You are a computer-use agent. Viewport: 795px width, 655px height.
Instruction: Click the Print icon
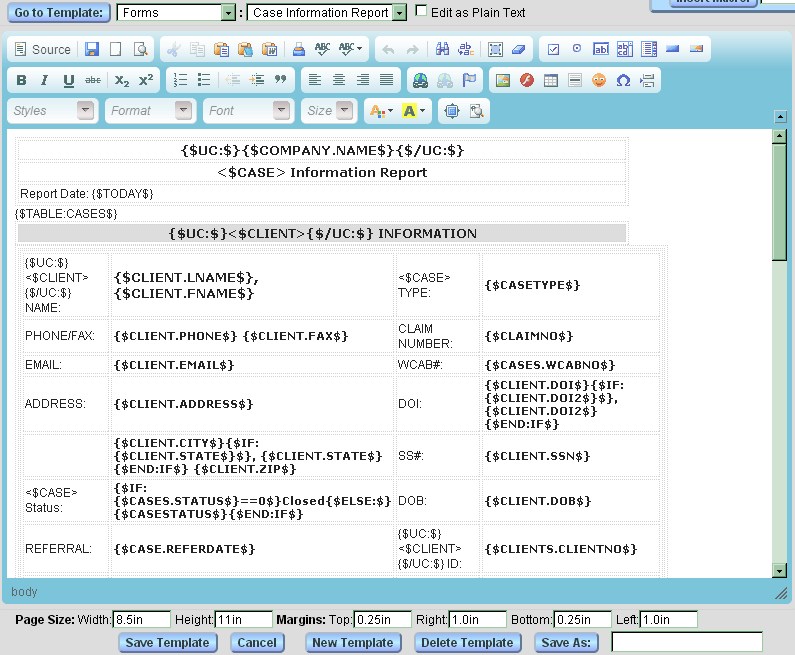[299, 49]
